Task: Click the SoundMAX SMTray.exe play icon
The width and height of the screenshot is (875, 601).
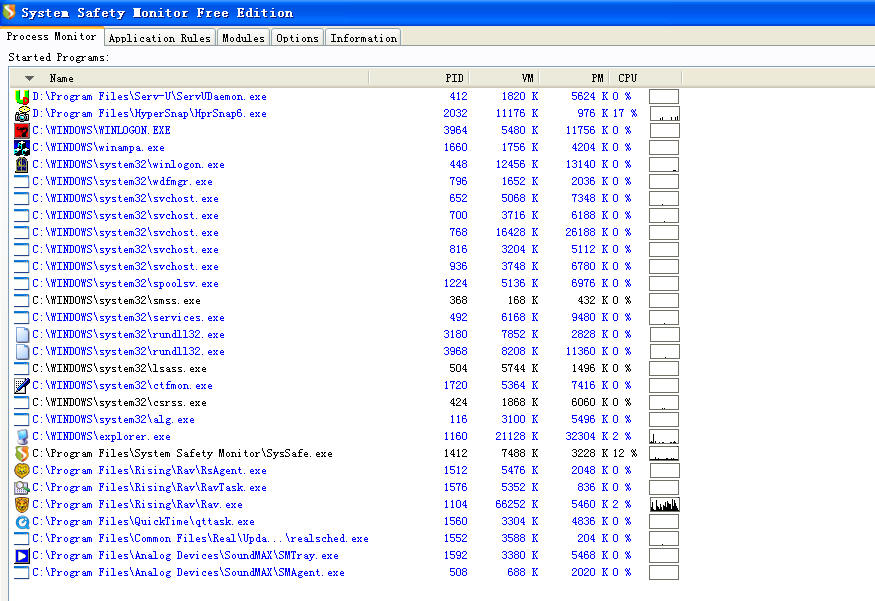Action: (22, 556)
